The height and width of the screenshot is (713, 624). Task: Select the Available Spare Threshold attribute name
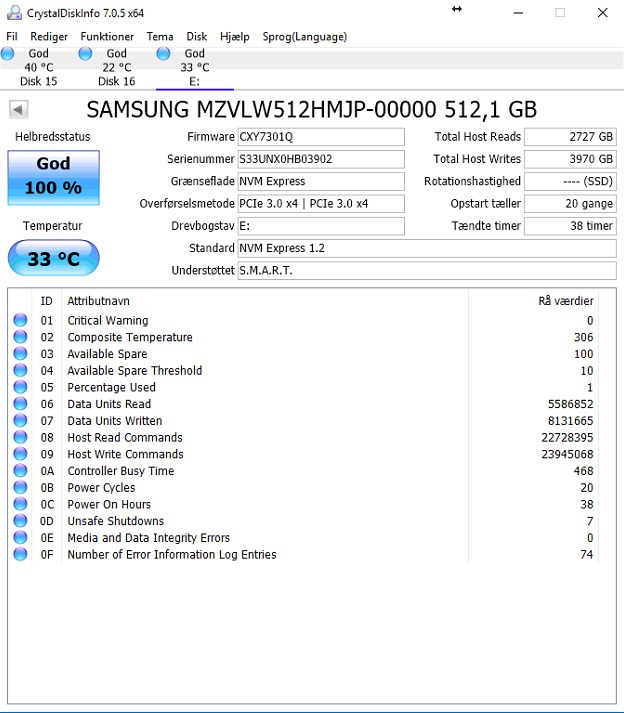coord(135,371)
